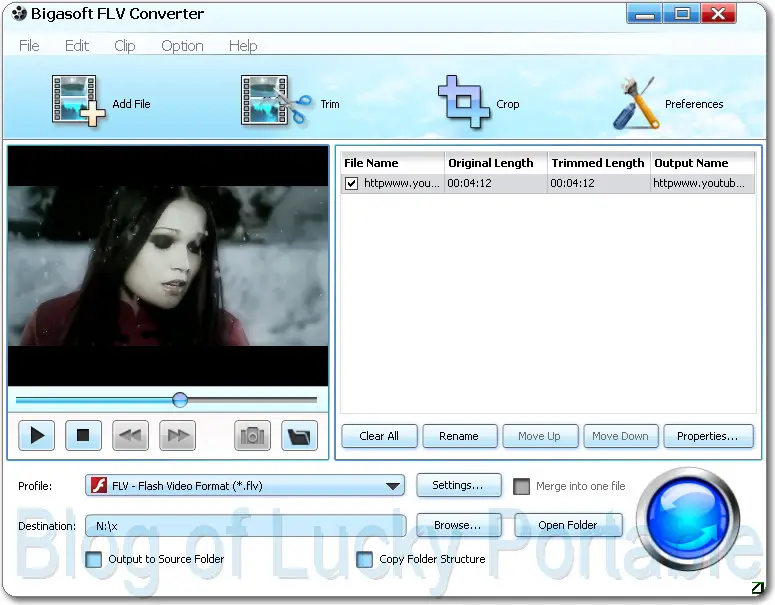The image size is (775, 605).
Task: Take a snapshot with the camera icon
Action: tap(252, 435)
